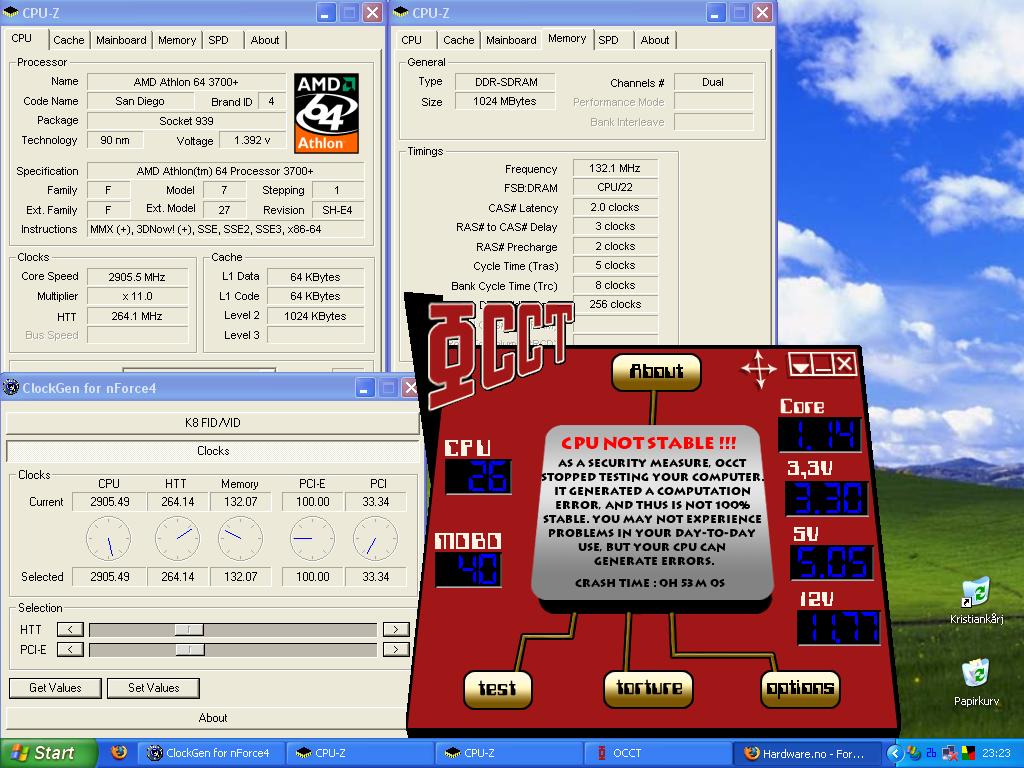Click the Memory clock dial
1024x768 pixels.
[x=240, y=539]
